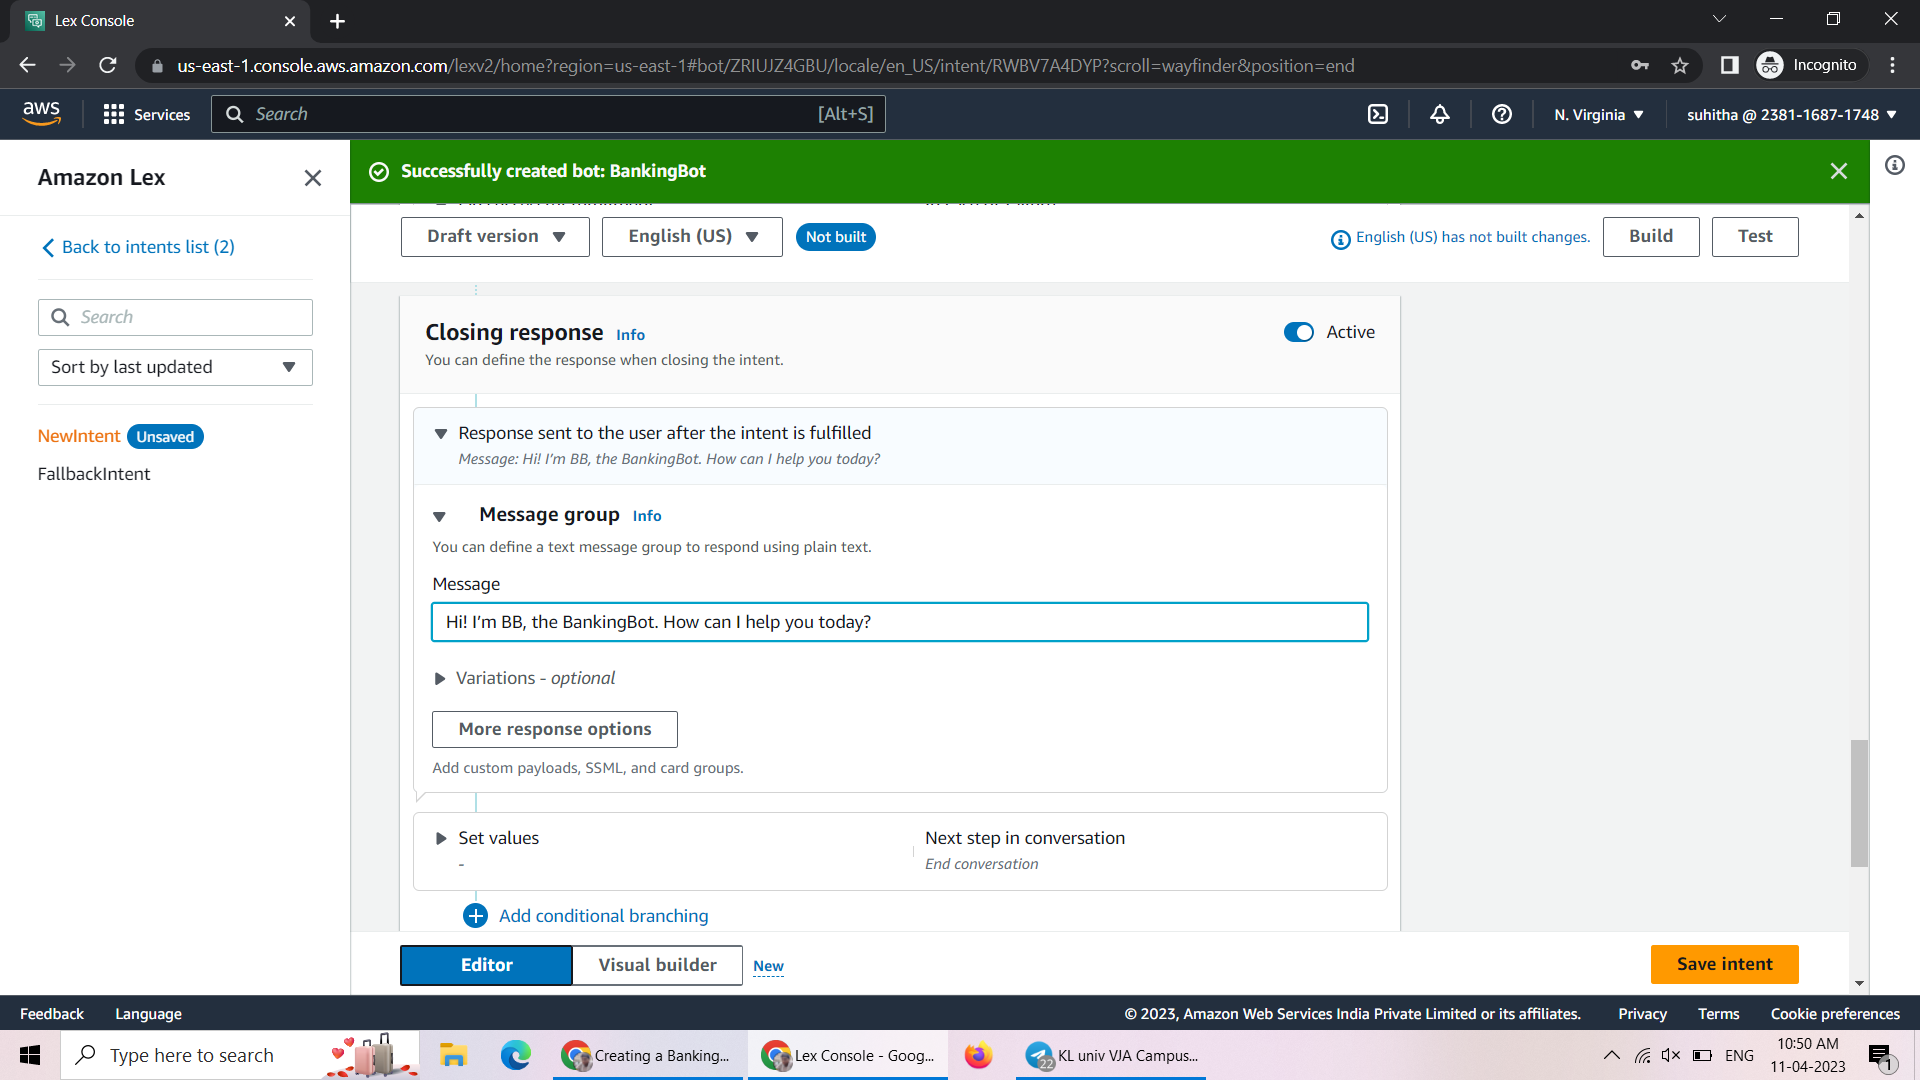This screenshot has height=1080, width=1920.
Task: Launch Firefox from the taskbar
Action: point(978,1055)
